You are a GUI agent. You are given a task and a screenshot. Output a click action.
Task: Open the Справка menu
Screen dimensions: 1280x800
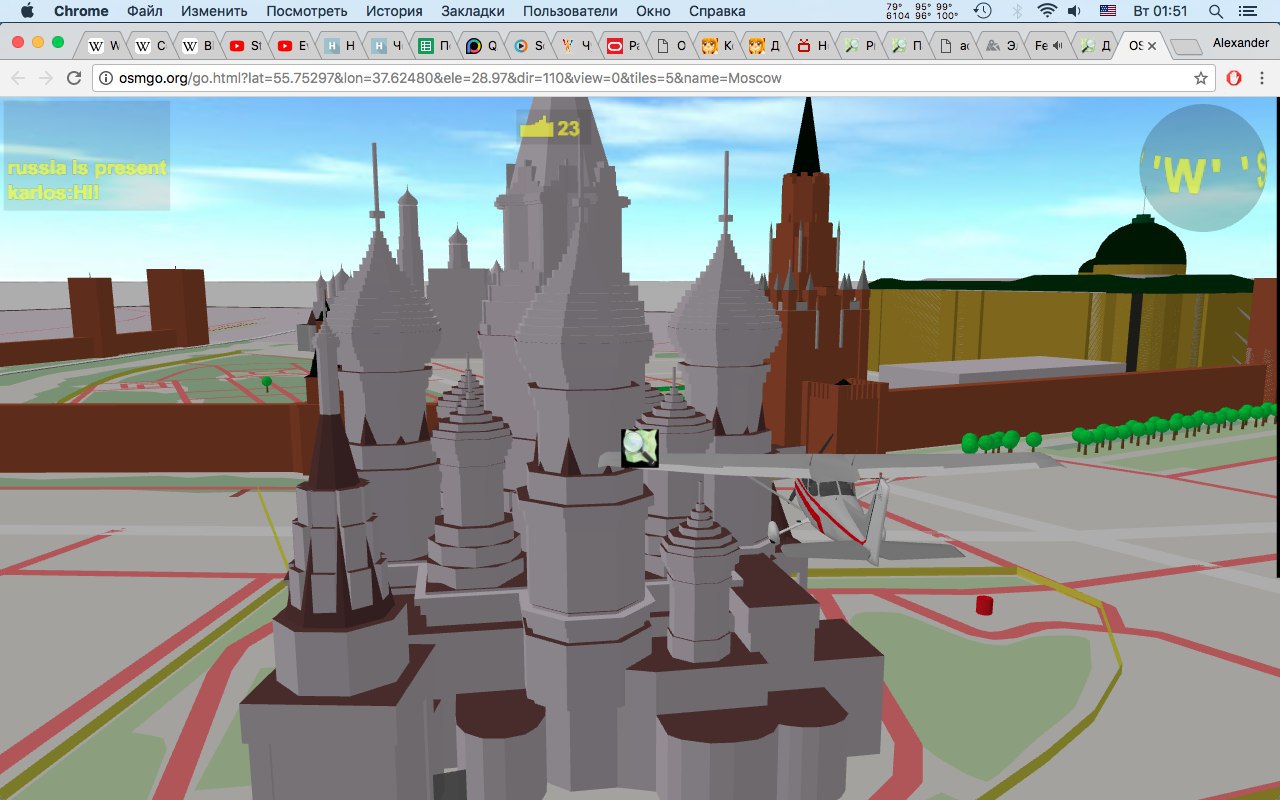(x=717, y=11)
